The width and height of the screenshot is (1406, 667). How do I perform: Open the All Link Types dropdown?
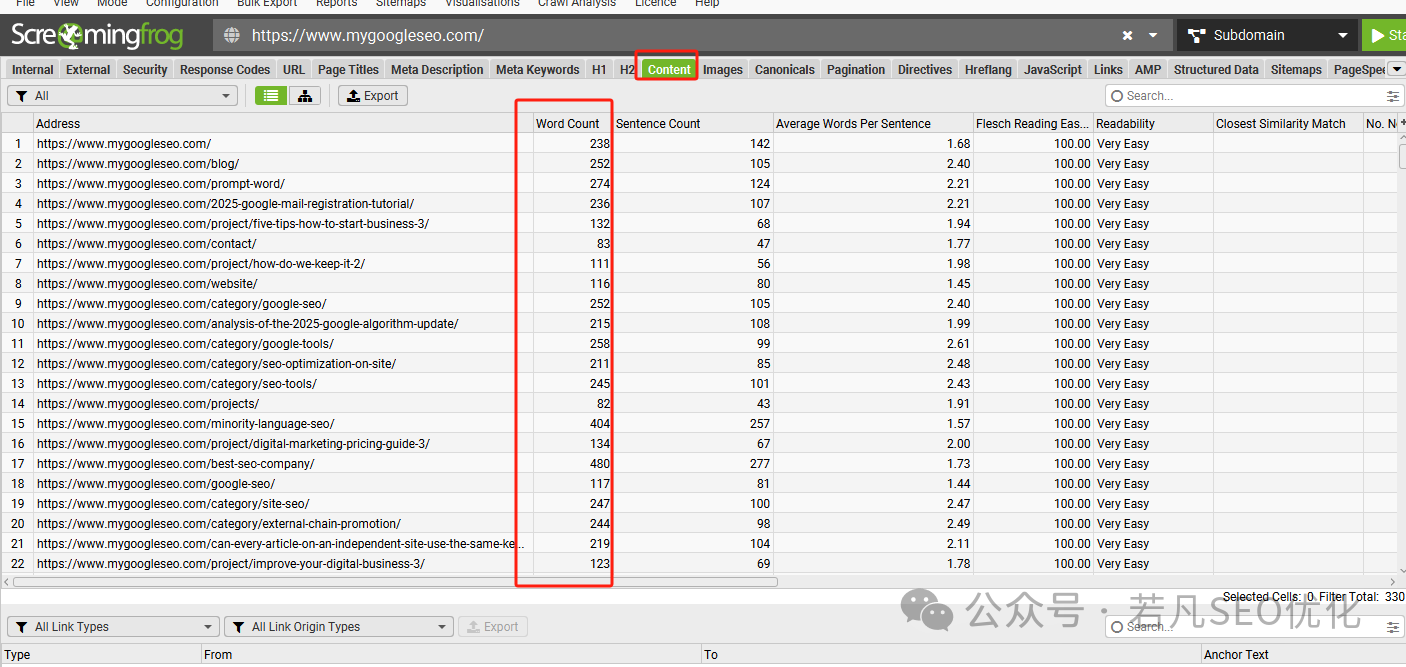pyautogui.click(x=113, y=627)
